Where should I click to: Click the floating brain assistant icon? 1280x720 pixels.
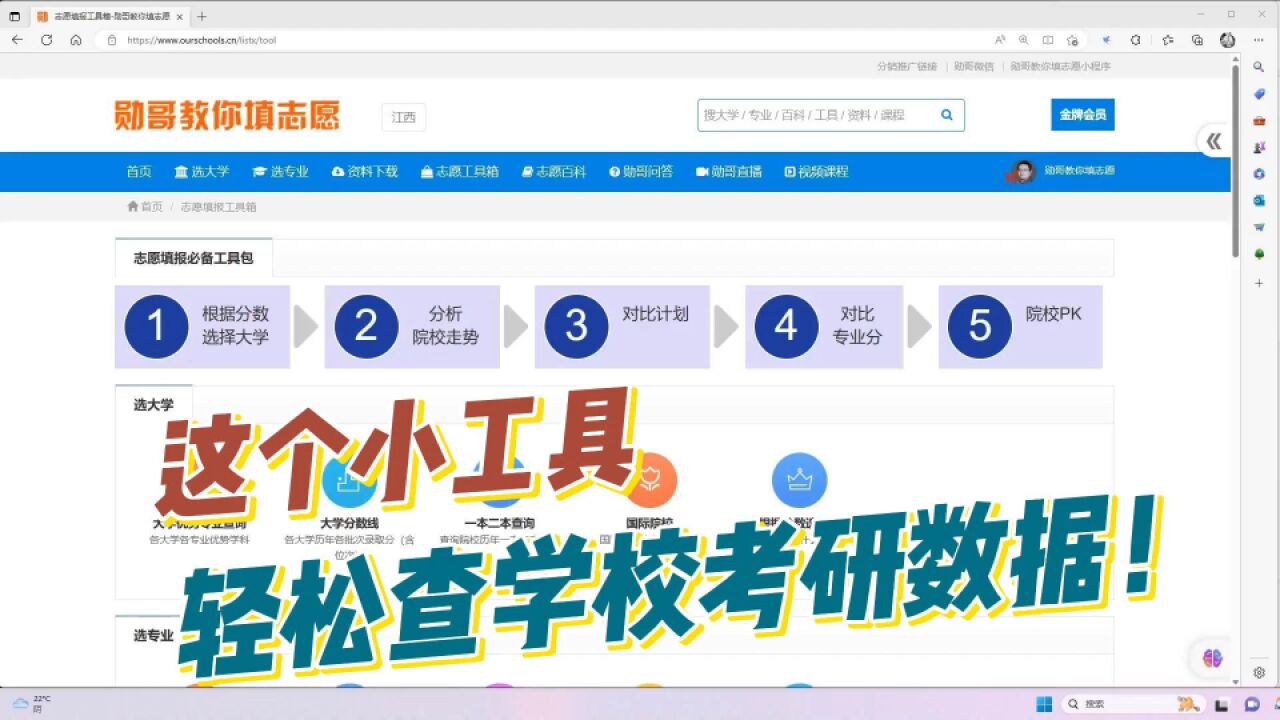1213,658
